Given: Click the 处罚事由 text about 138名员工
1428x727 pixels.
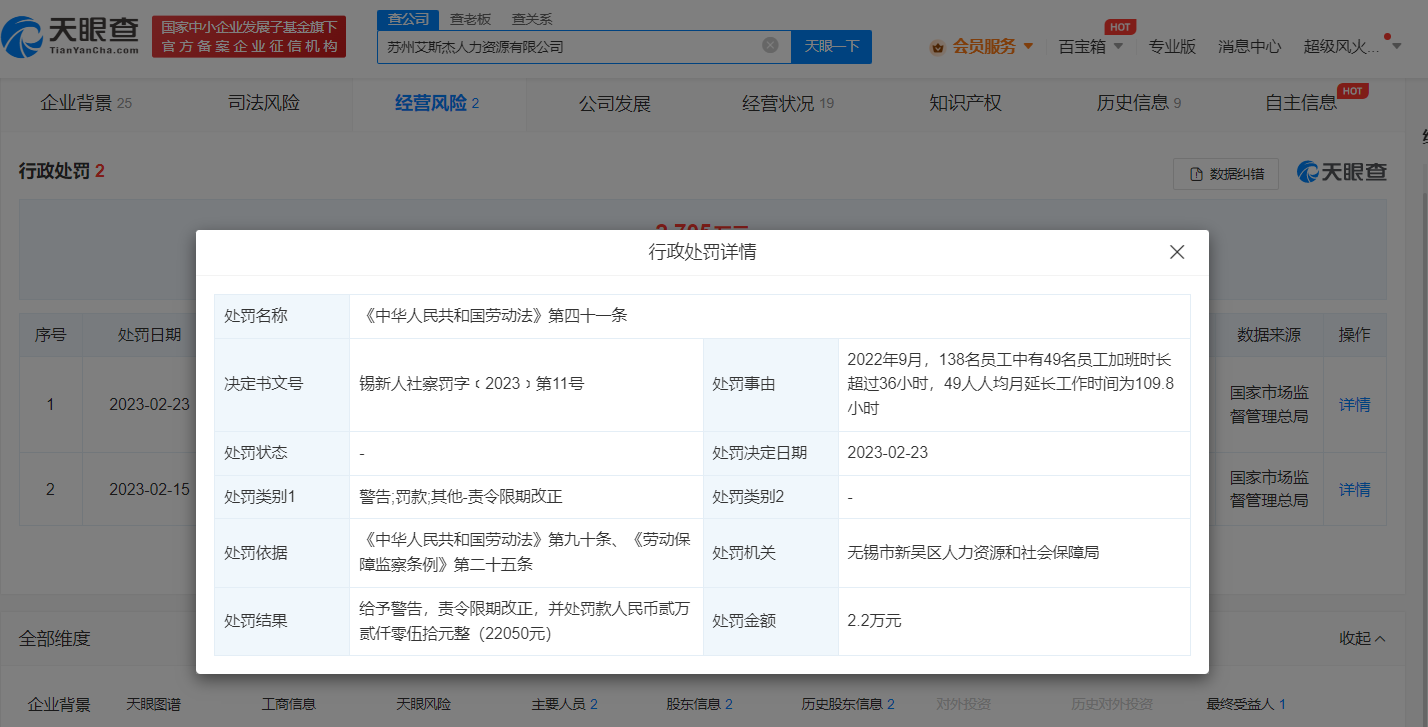Looking at the screenshot, I should coord(1012,384).
